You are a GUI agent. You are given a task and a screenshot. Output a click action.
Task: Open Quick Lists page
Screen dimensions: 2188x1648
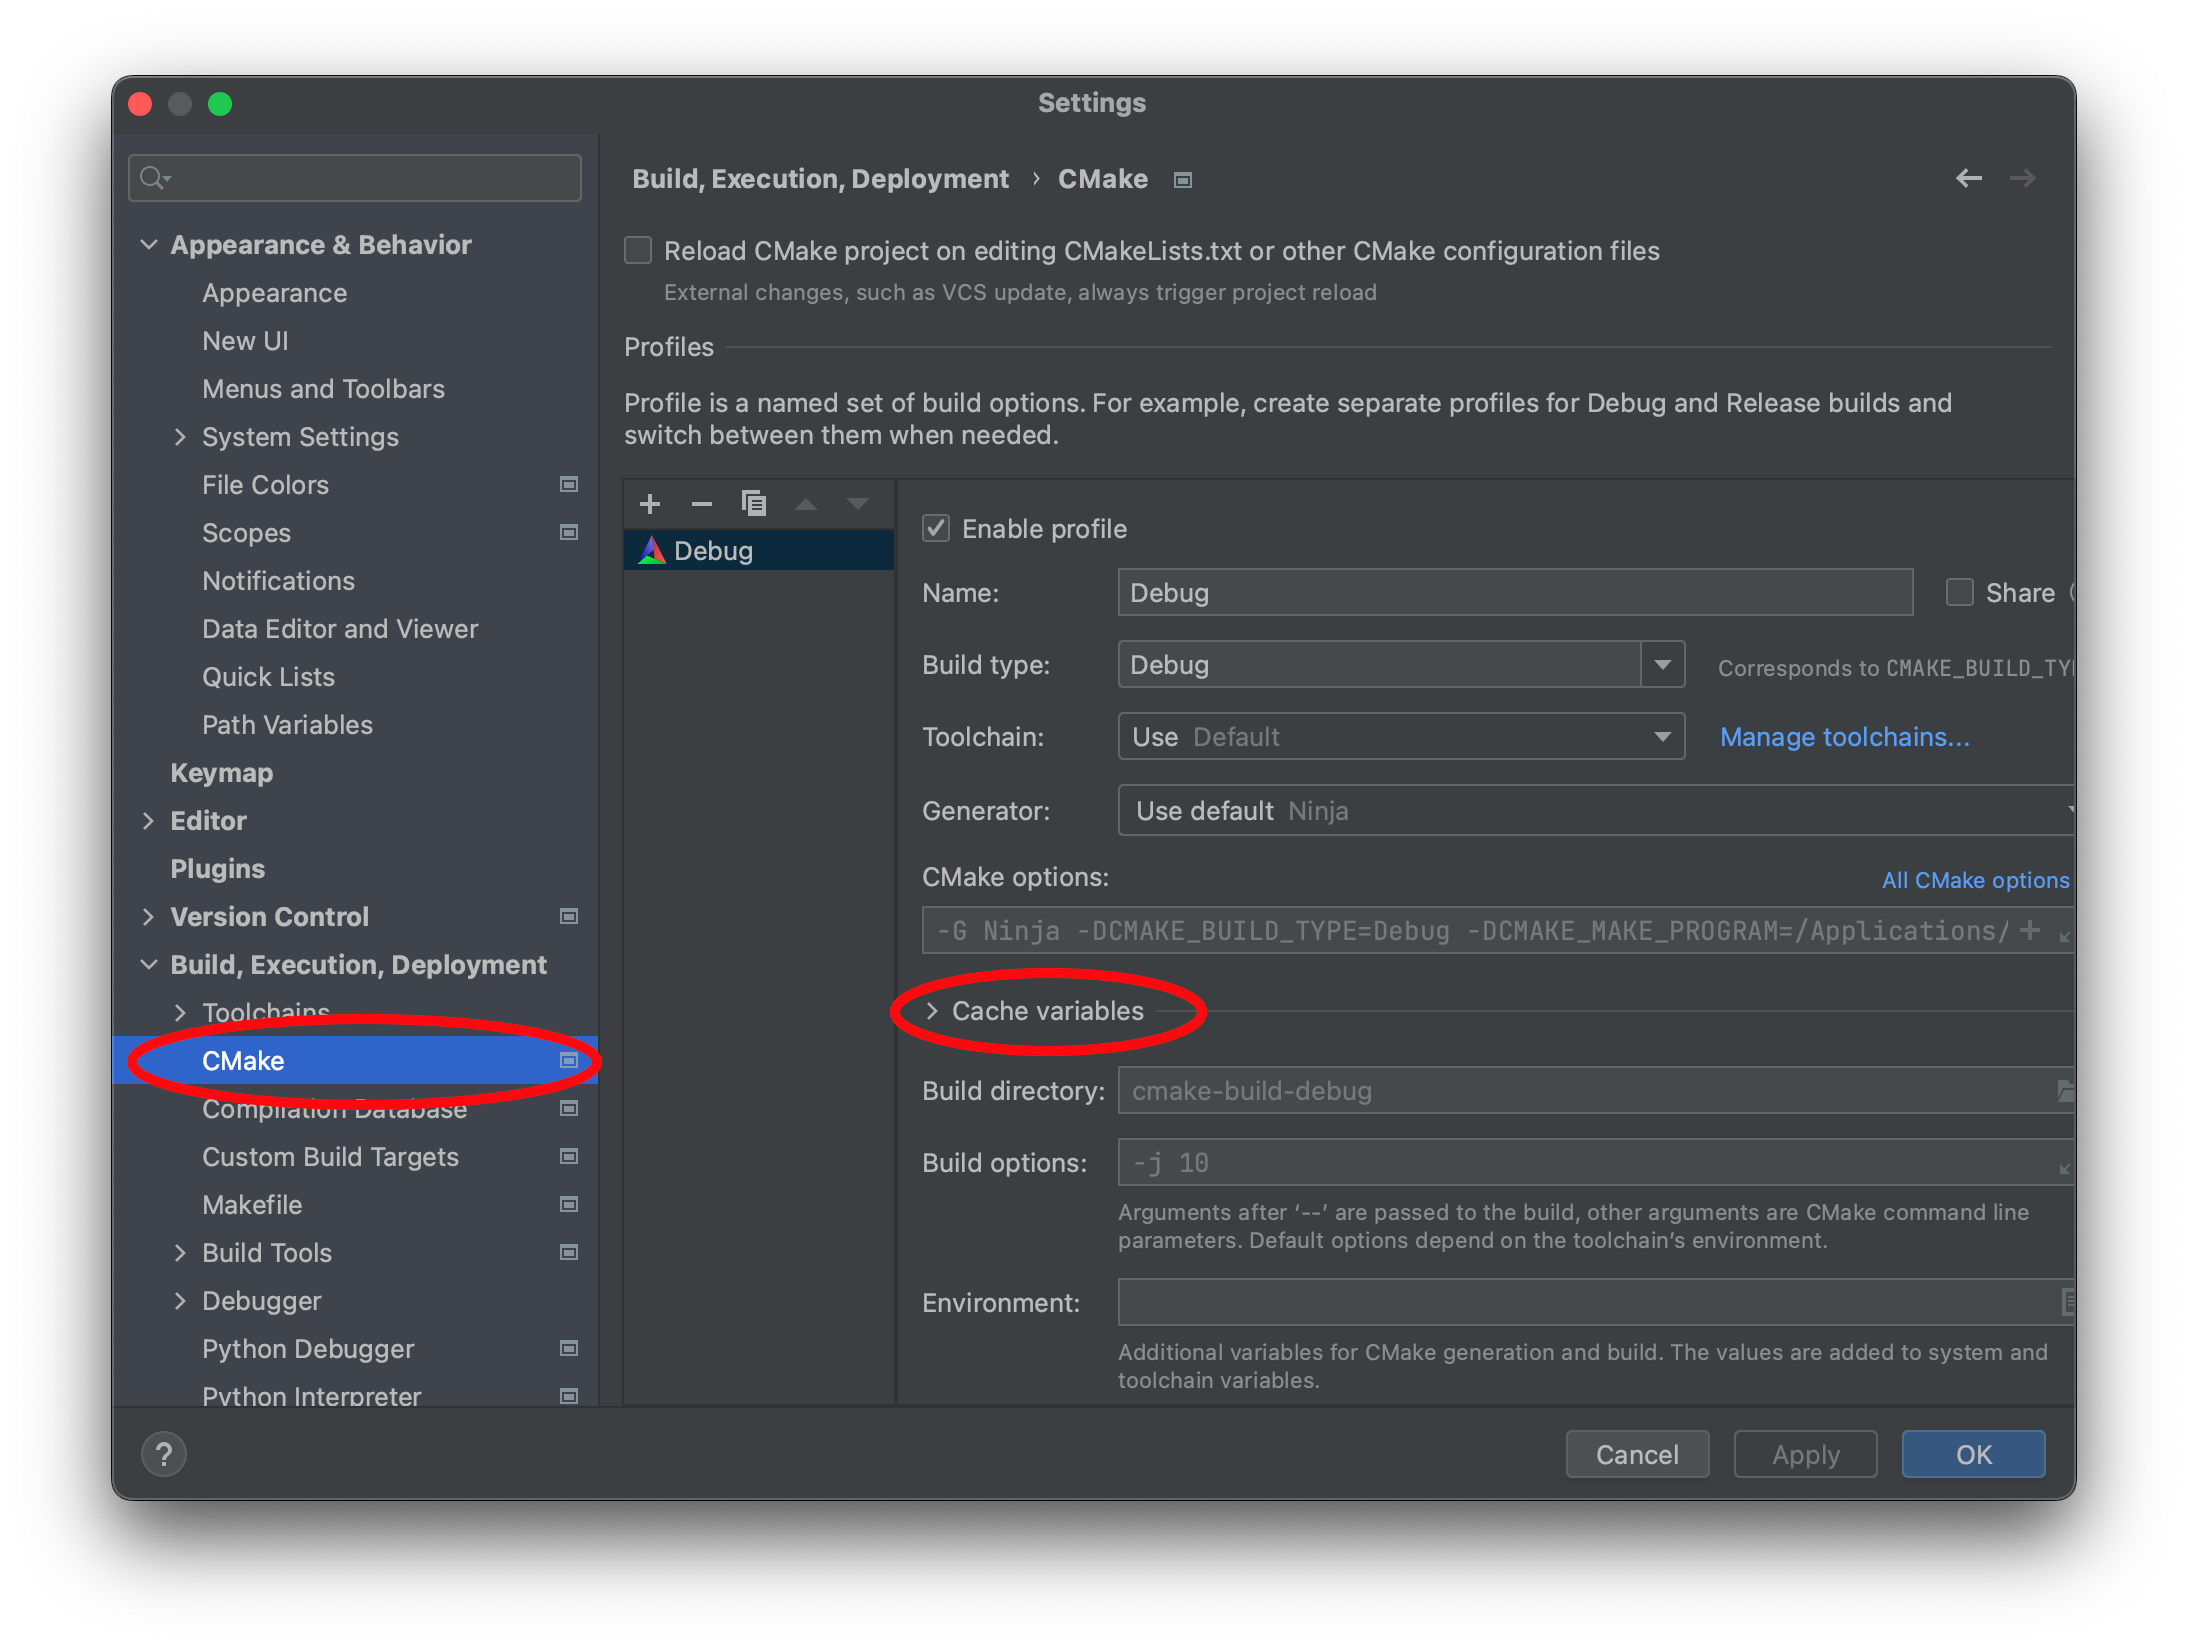pos(268,677)
